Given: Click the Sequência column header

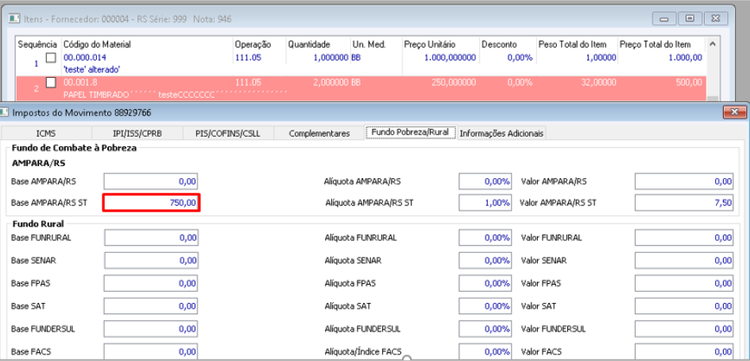Looking at the screenshot, I should tap(37, 44).
